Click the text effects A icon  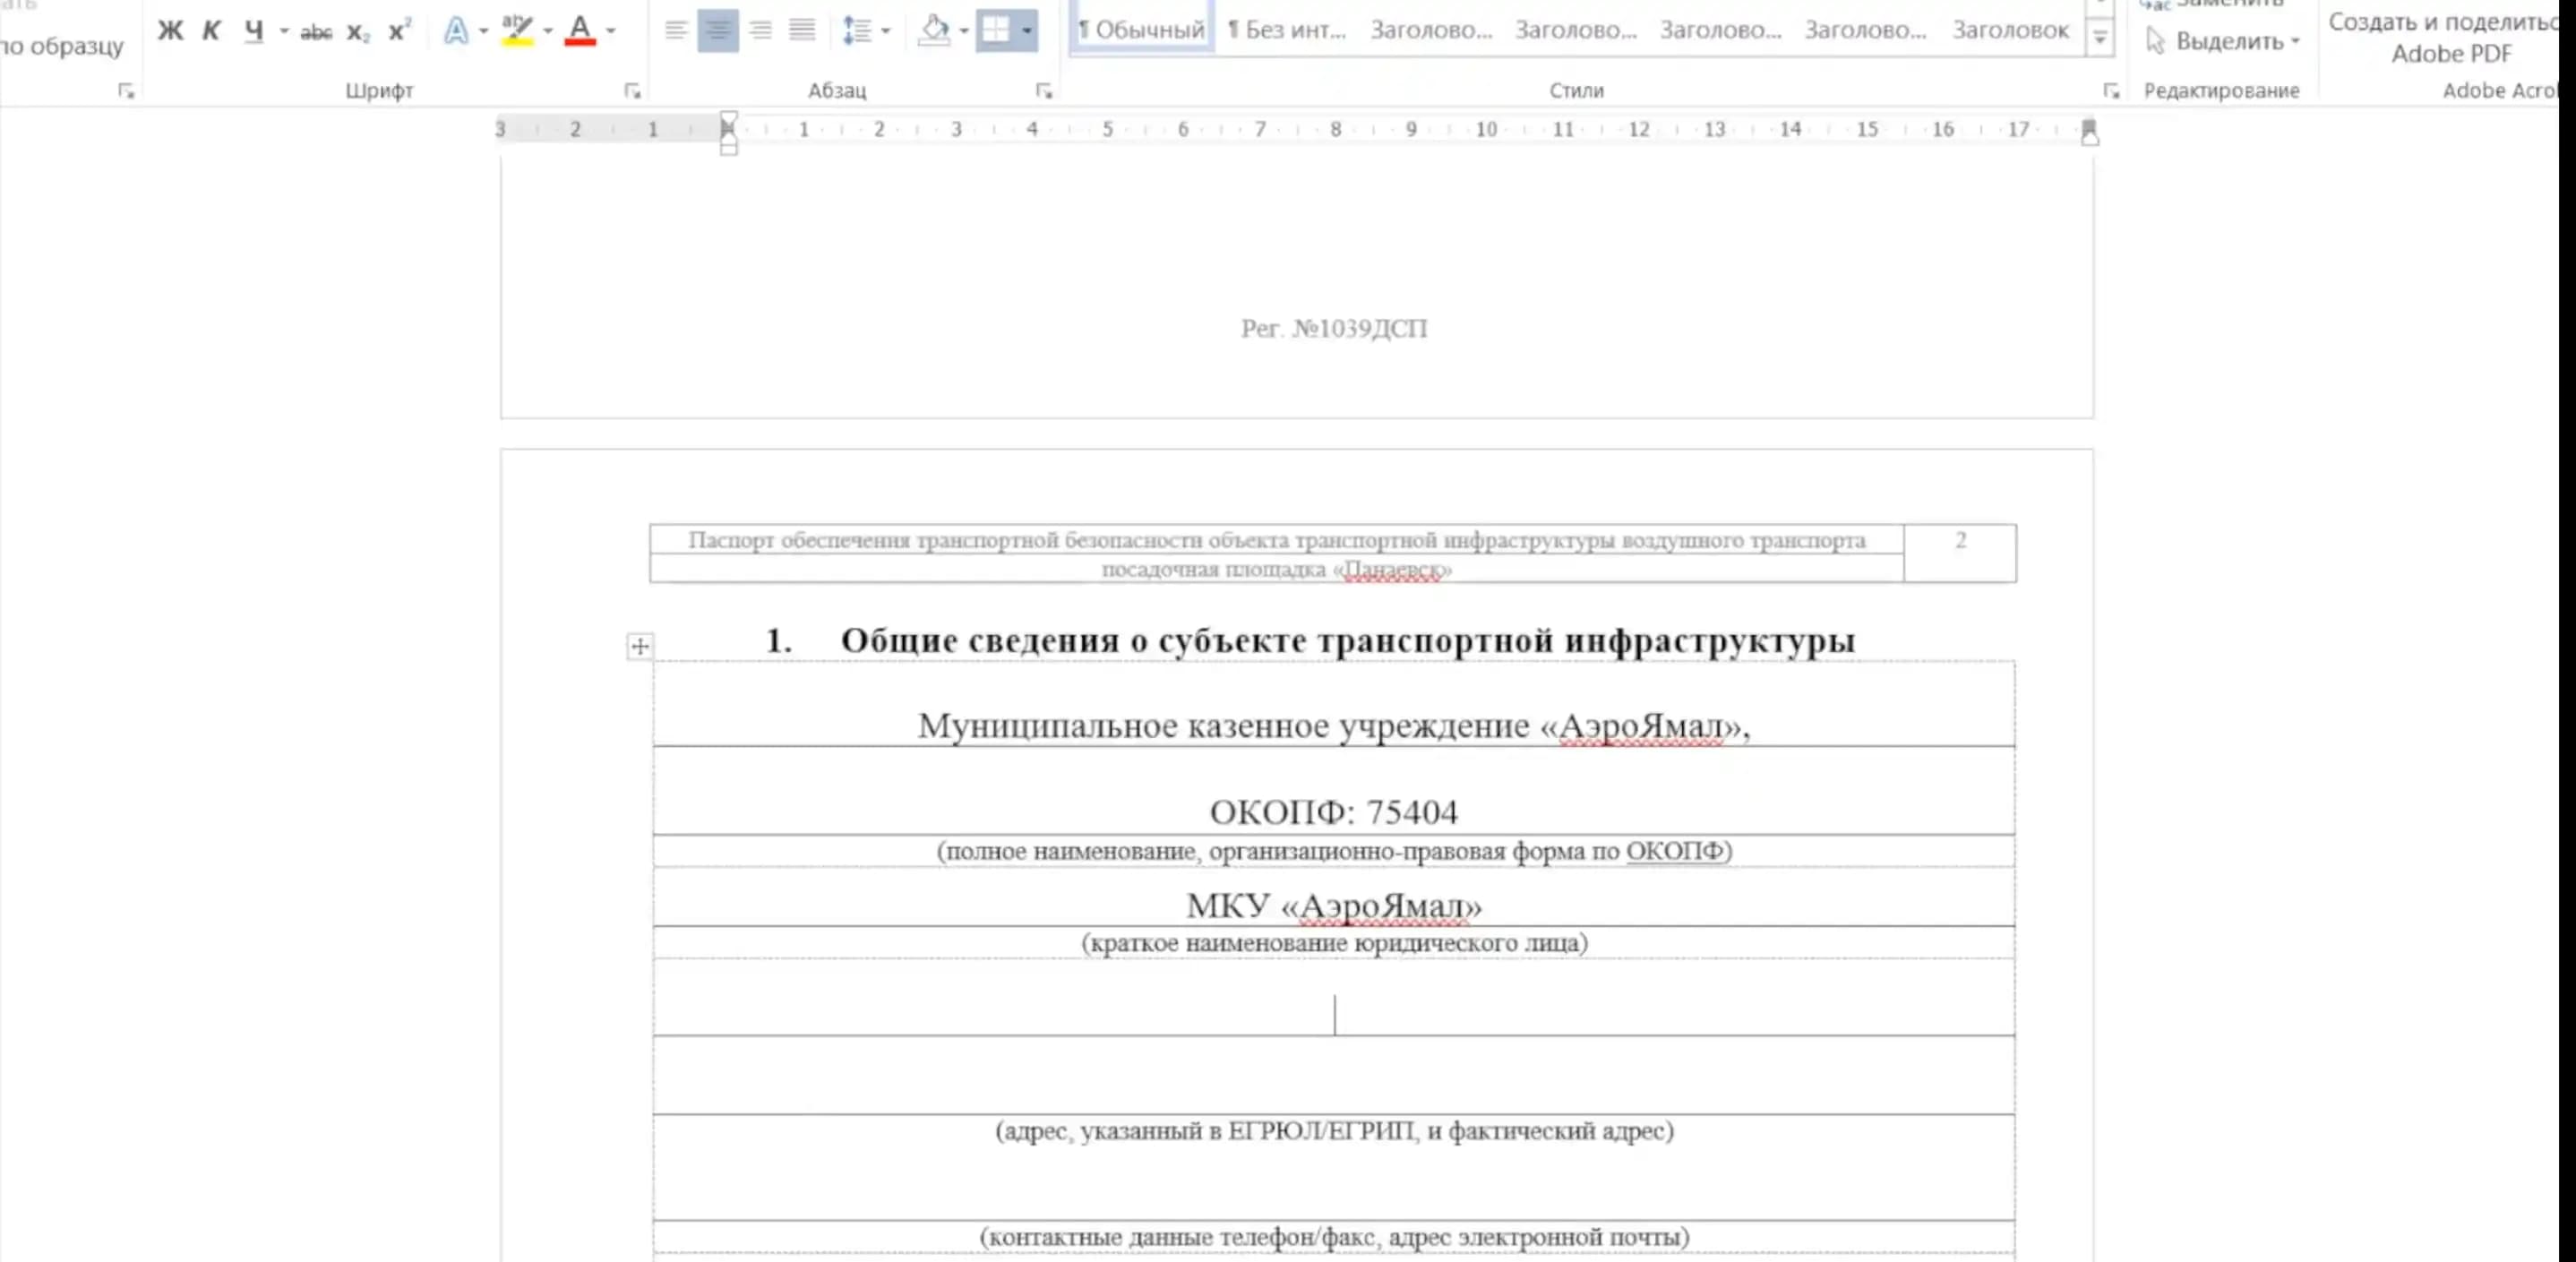tap(456, 31)
